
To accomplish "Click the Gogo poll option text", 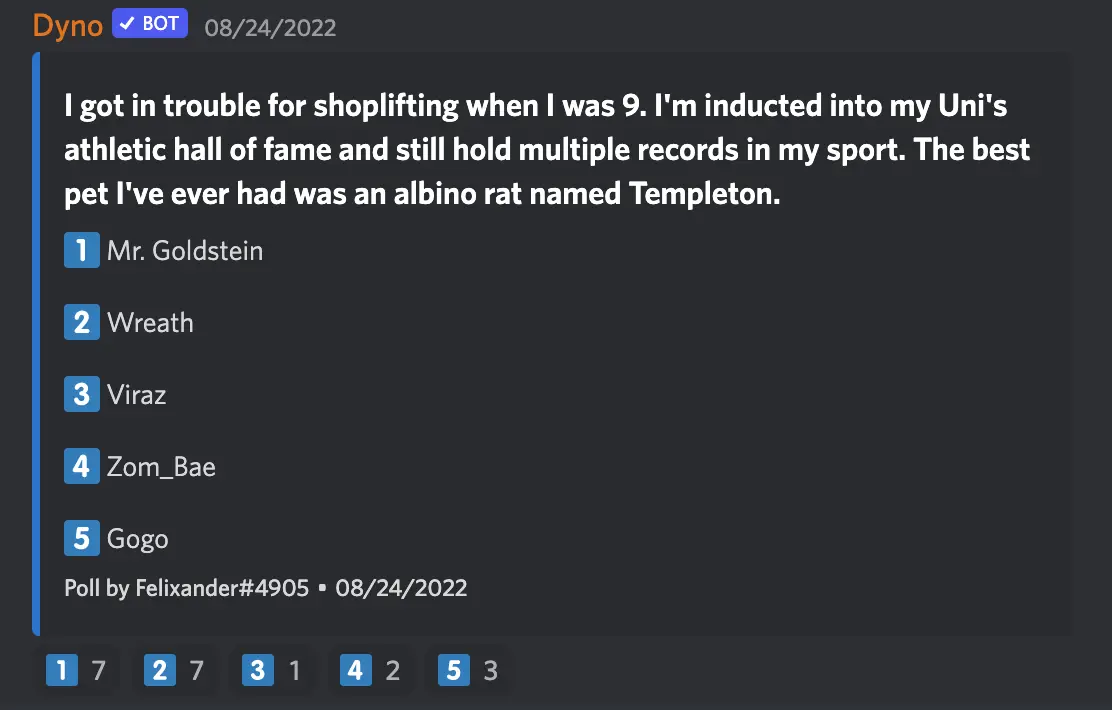I will point(138,538).
